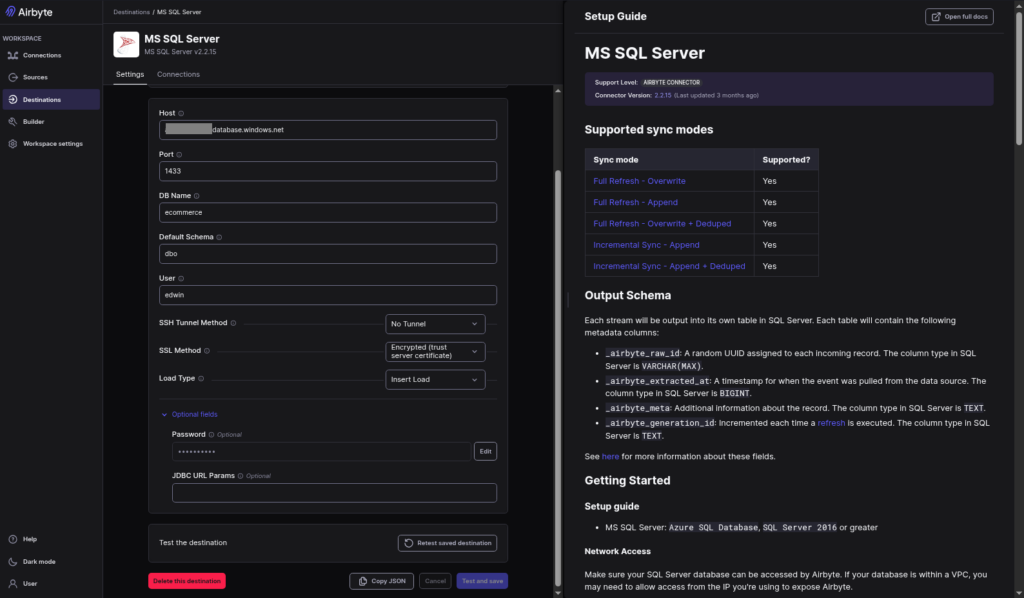Open the SSH Tunnel Method dropdown
1024x598 pixels.
pos(435,324)
